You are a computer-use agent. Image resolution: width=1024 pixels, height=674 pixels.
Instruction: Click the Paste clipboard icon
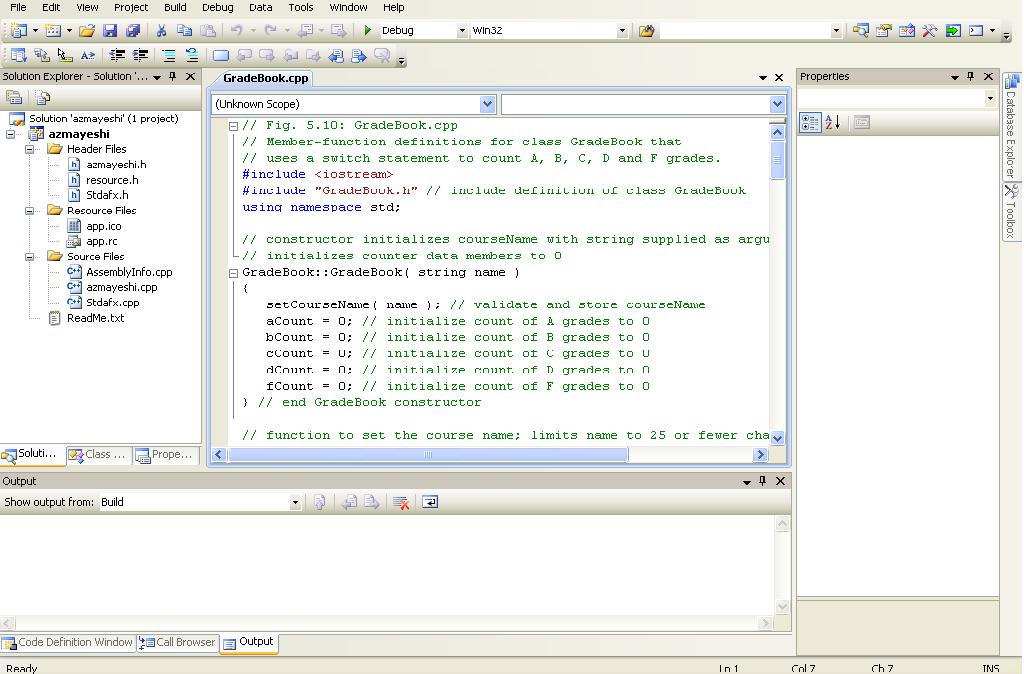click(208, 30)
